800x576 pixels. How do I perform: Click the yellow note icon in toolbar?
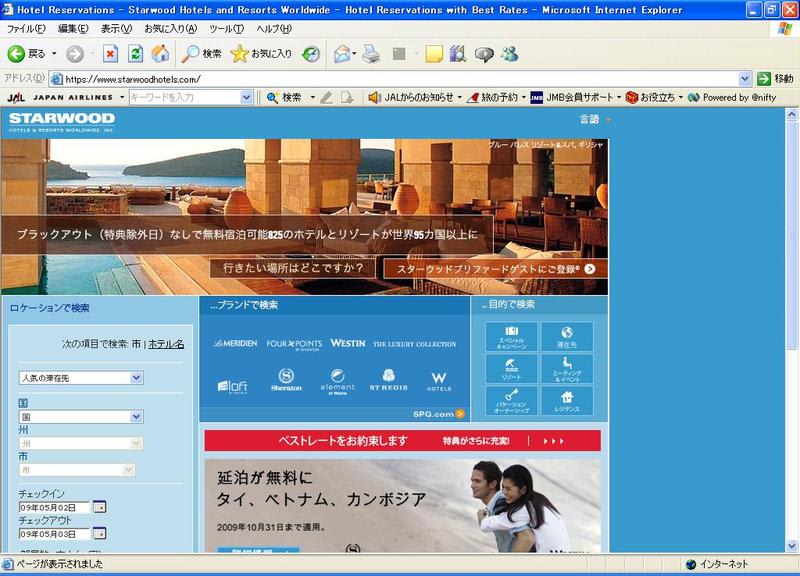[434, 54]
